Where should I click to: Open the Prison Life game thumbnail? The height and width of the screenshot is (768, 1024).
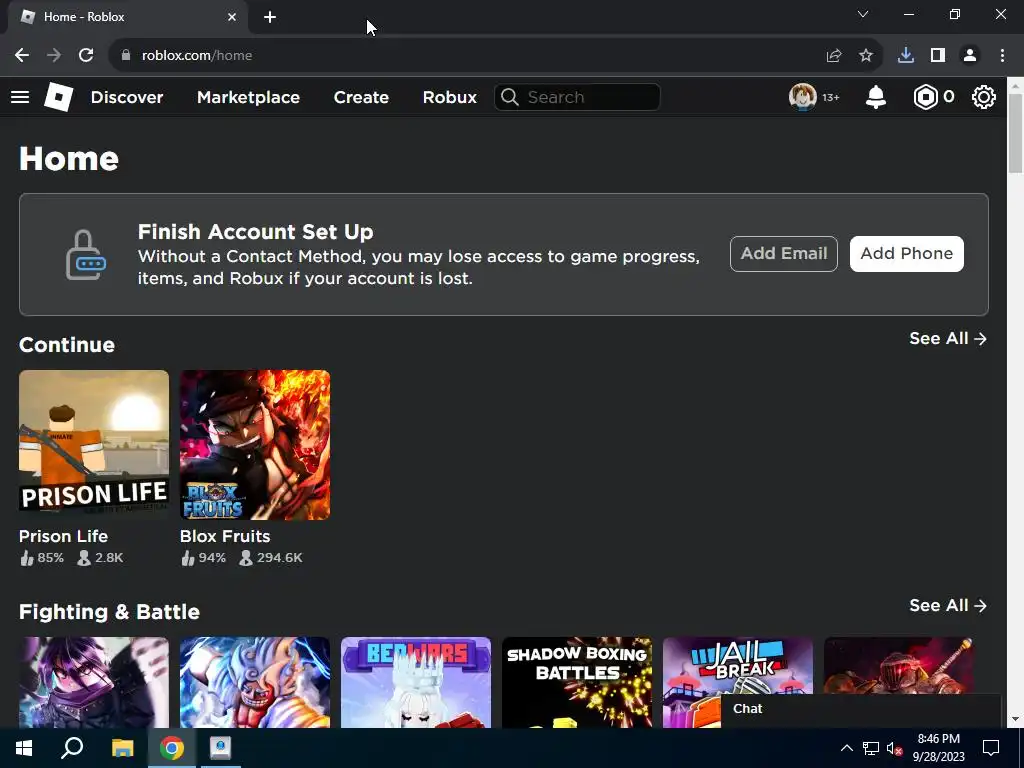tap(94, 445)
